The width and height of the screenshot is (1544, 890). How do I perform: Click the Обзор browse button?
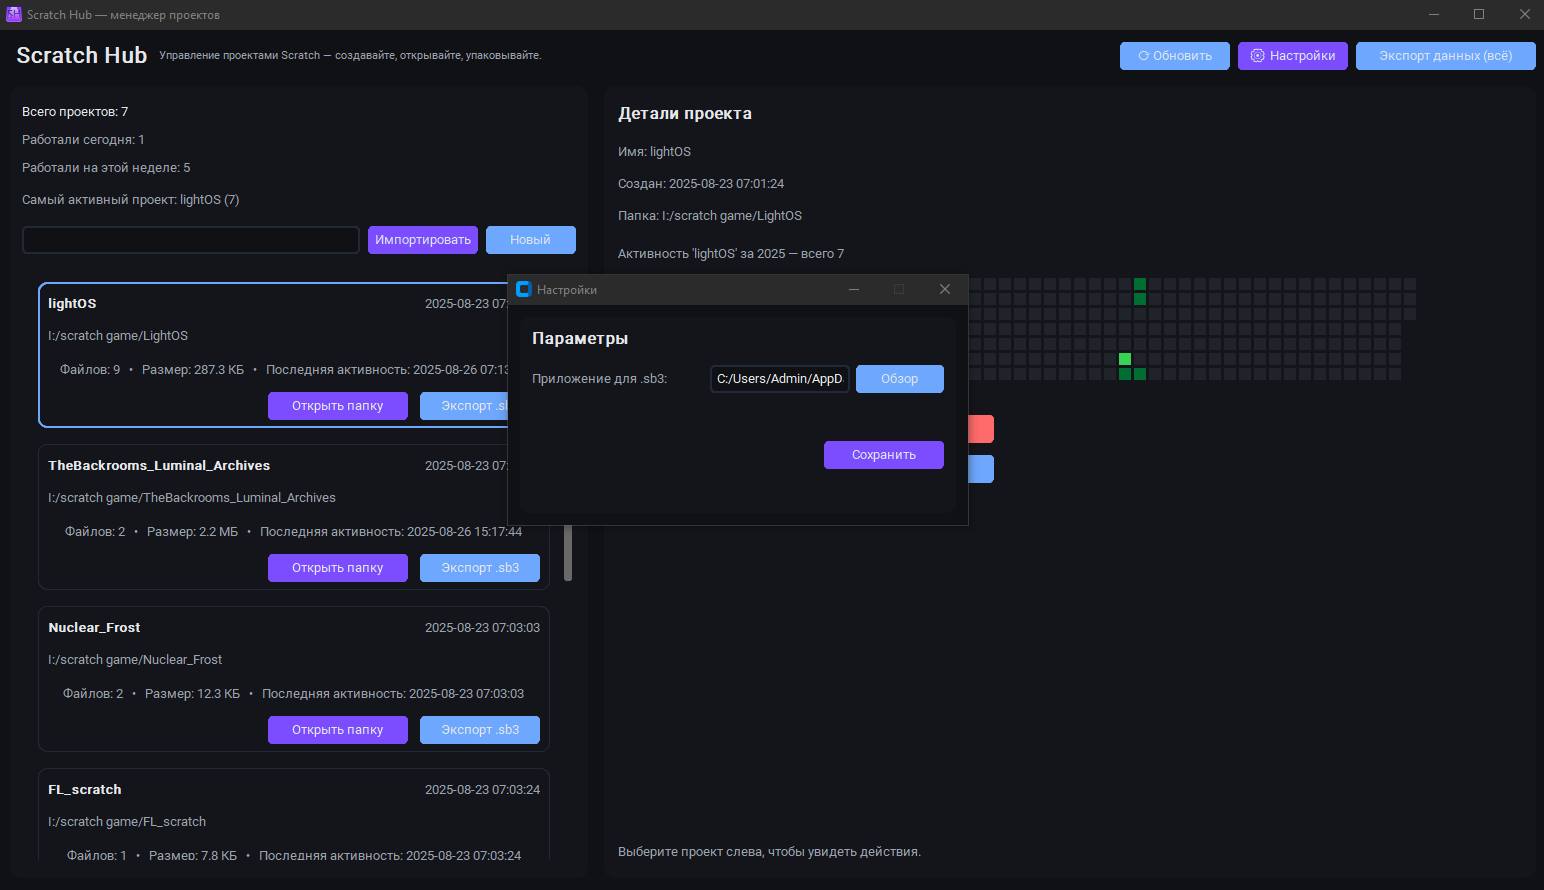click(x=900, y=379)
